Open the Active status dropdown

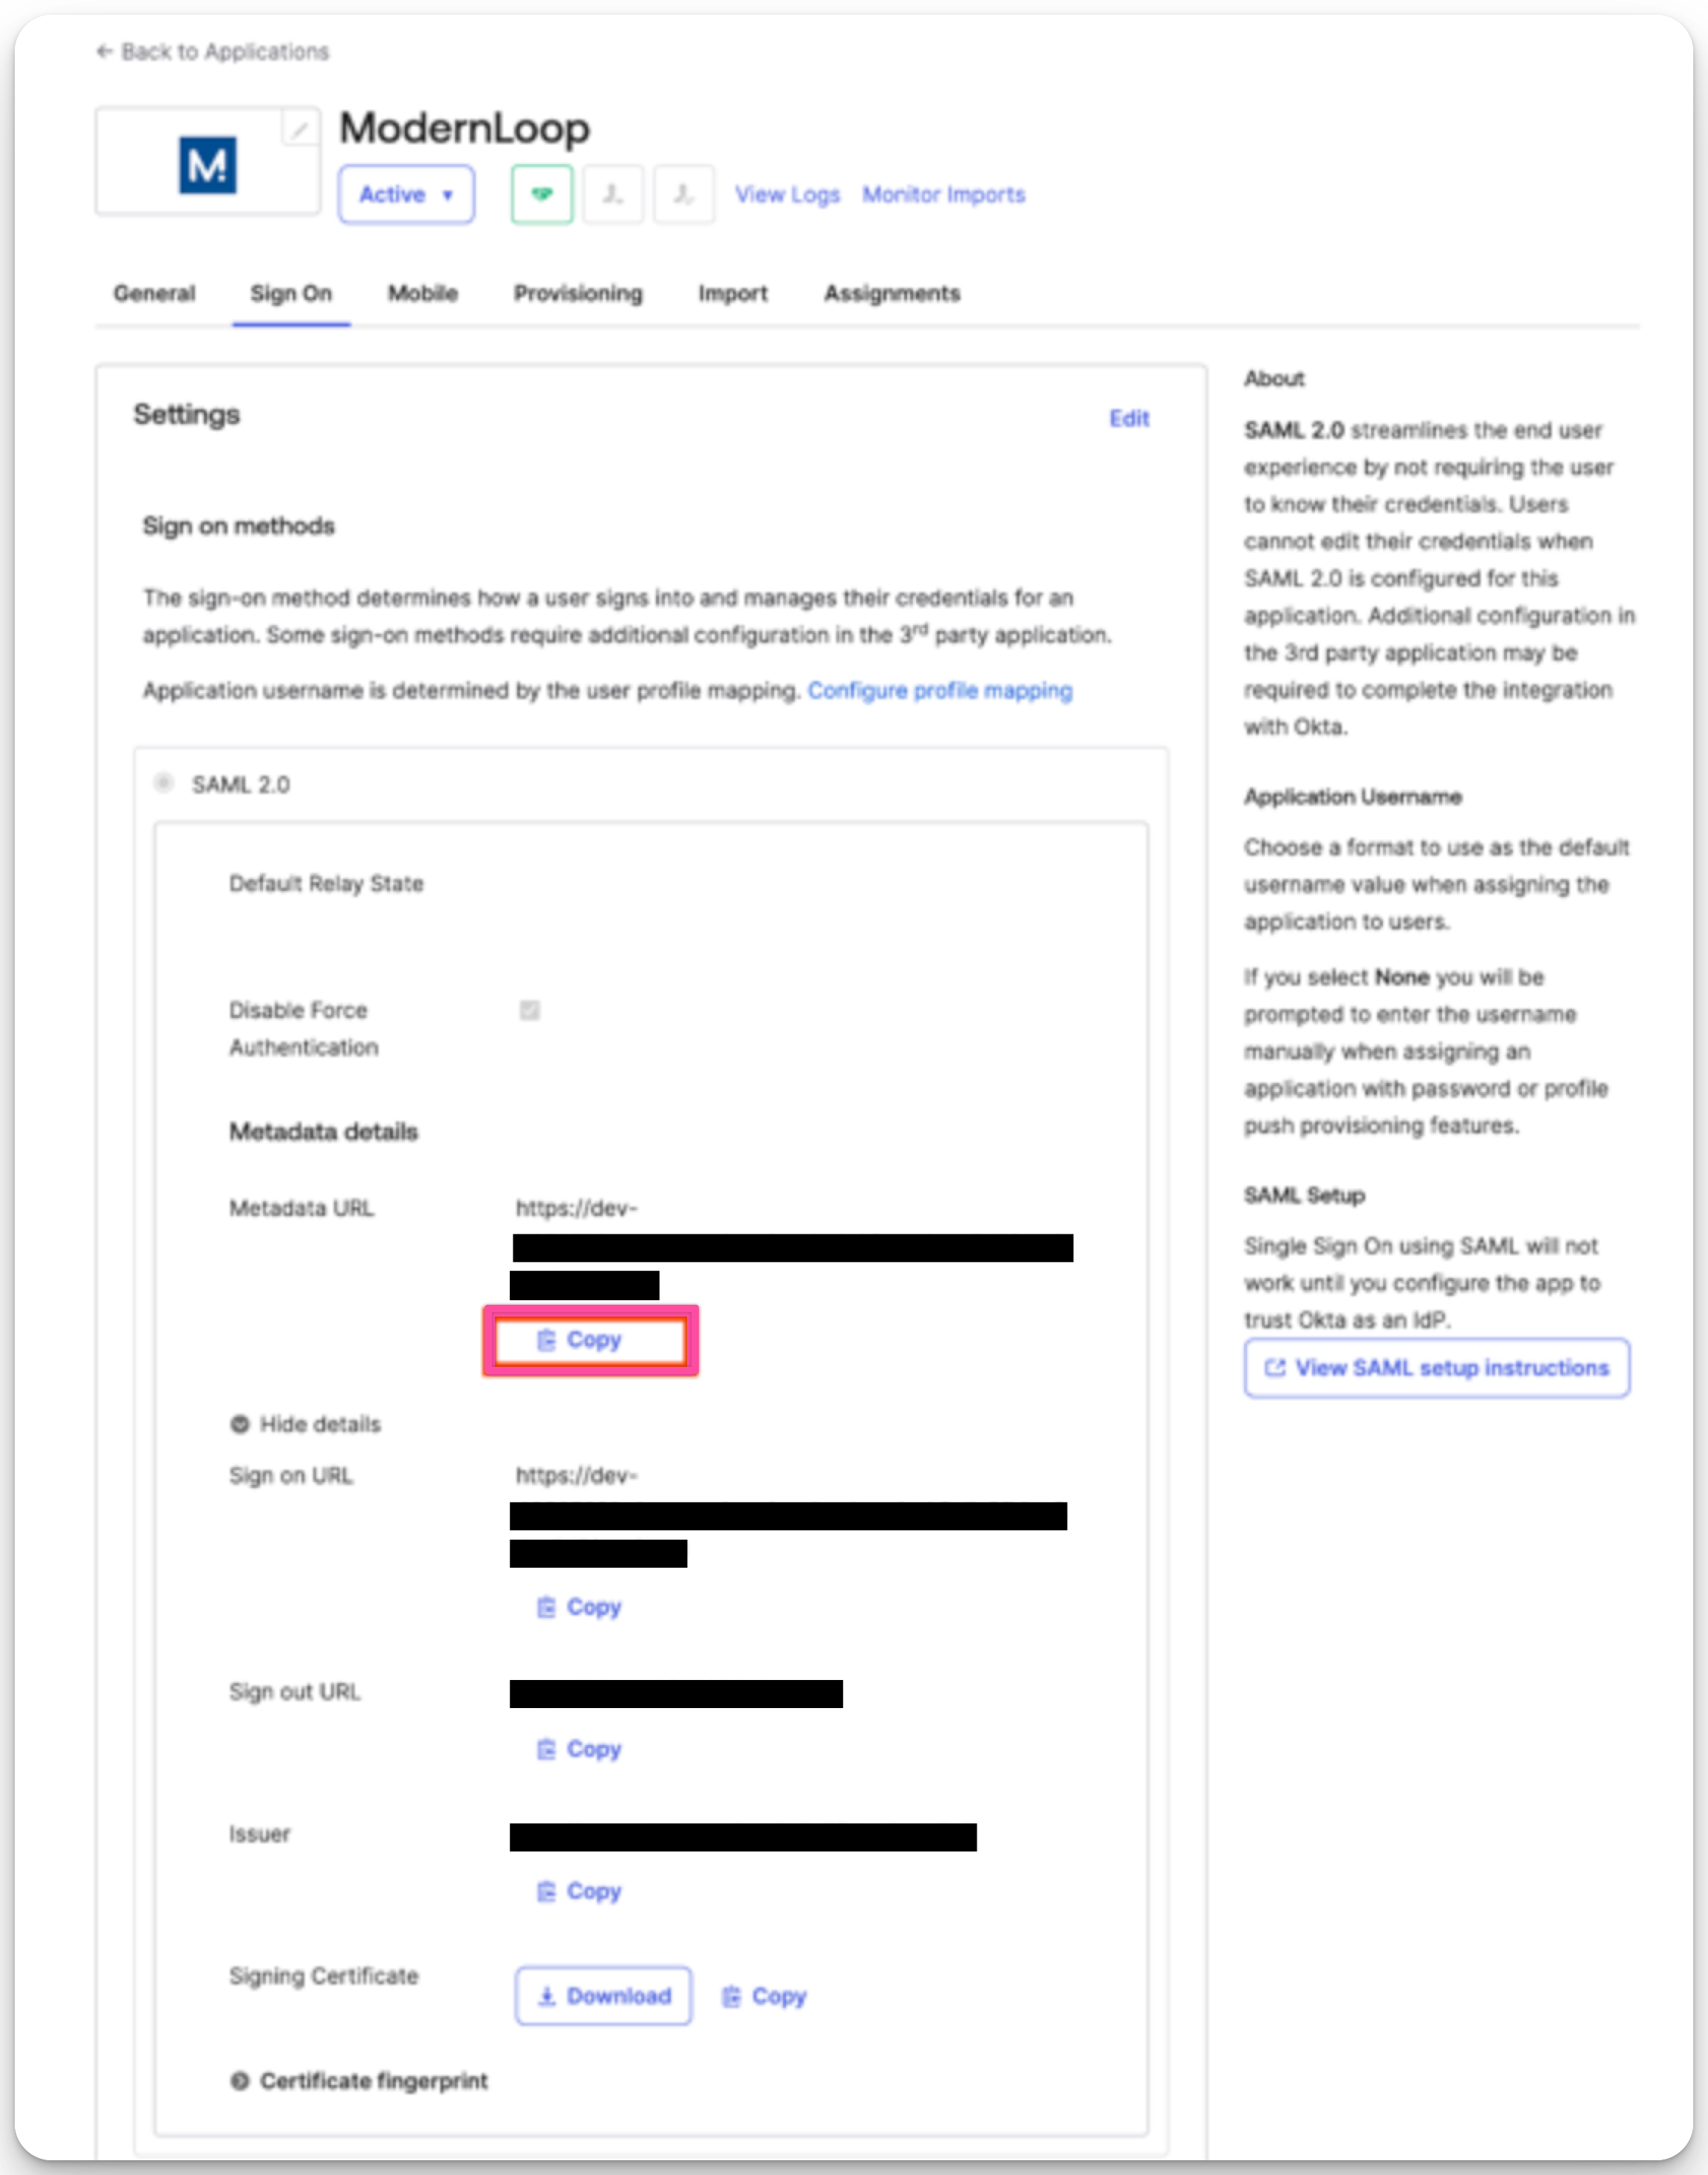(406, 194)
